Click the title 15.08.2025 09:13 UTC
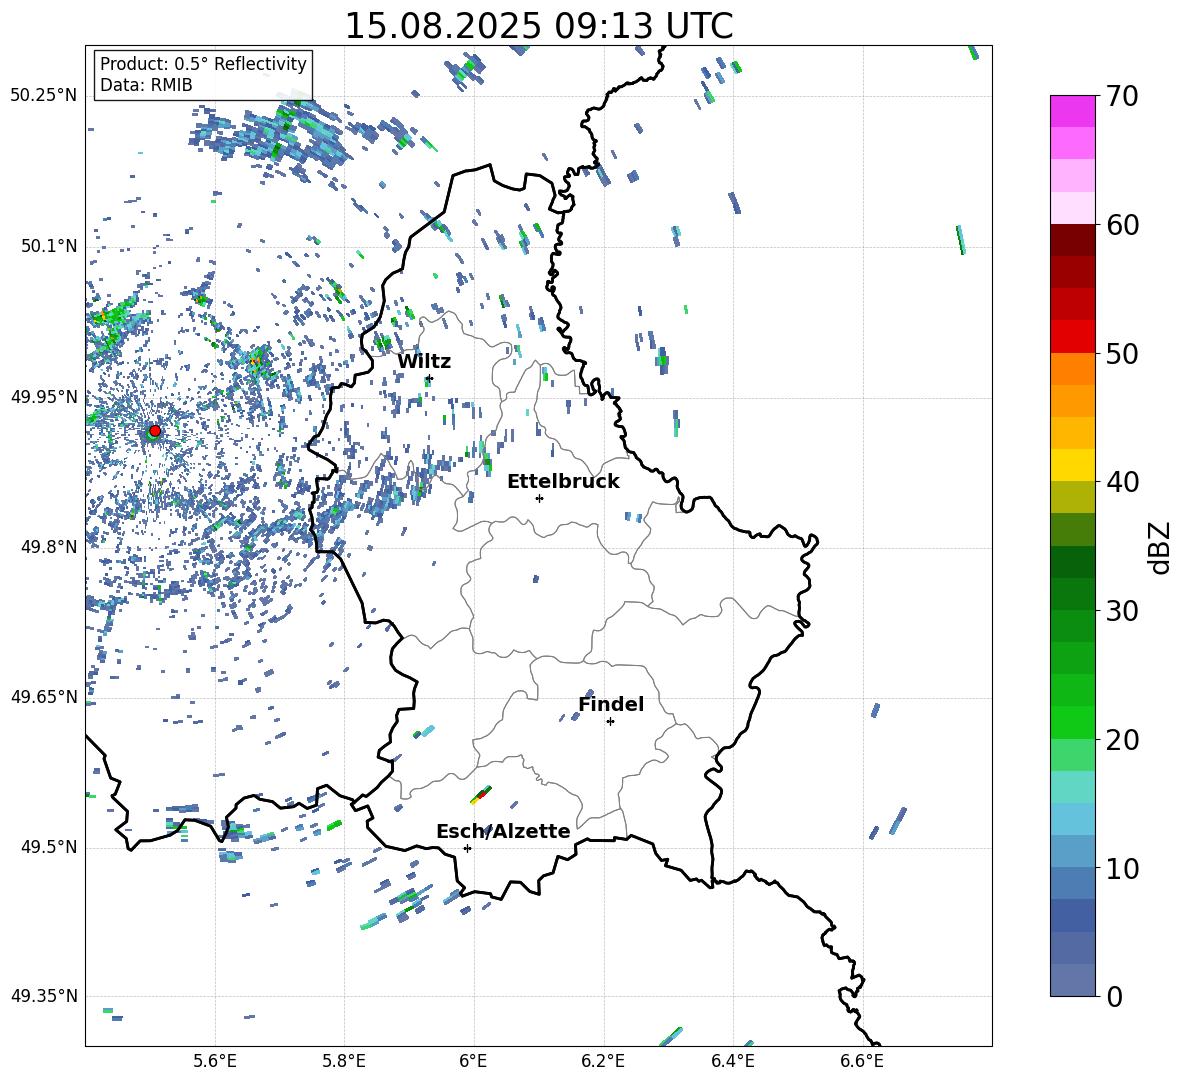Screen dimensions: 1184x1081 tap(539, 26)
